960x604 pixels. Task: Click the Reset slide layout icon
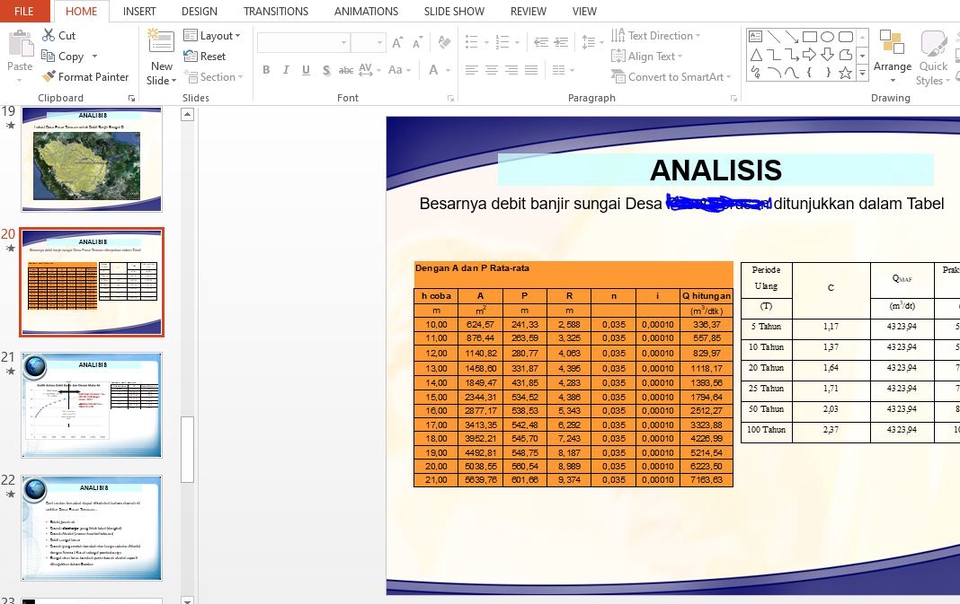coord(207,56)
